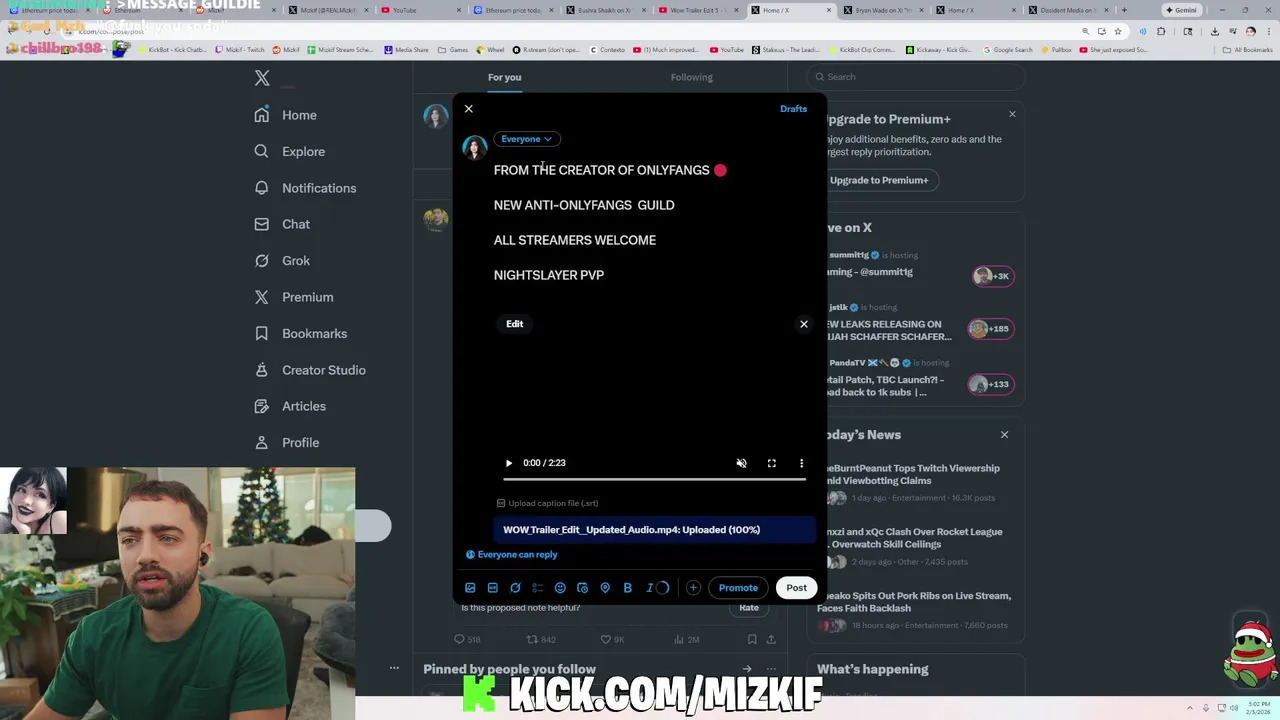Schedule the post with calendar icon
This screenshot has height=720, width=1280.
pos(582,588)
